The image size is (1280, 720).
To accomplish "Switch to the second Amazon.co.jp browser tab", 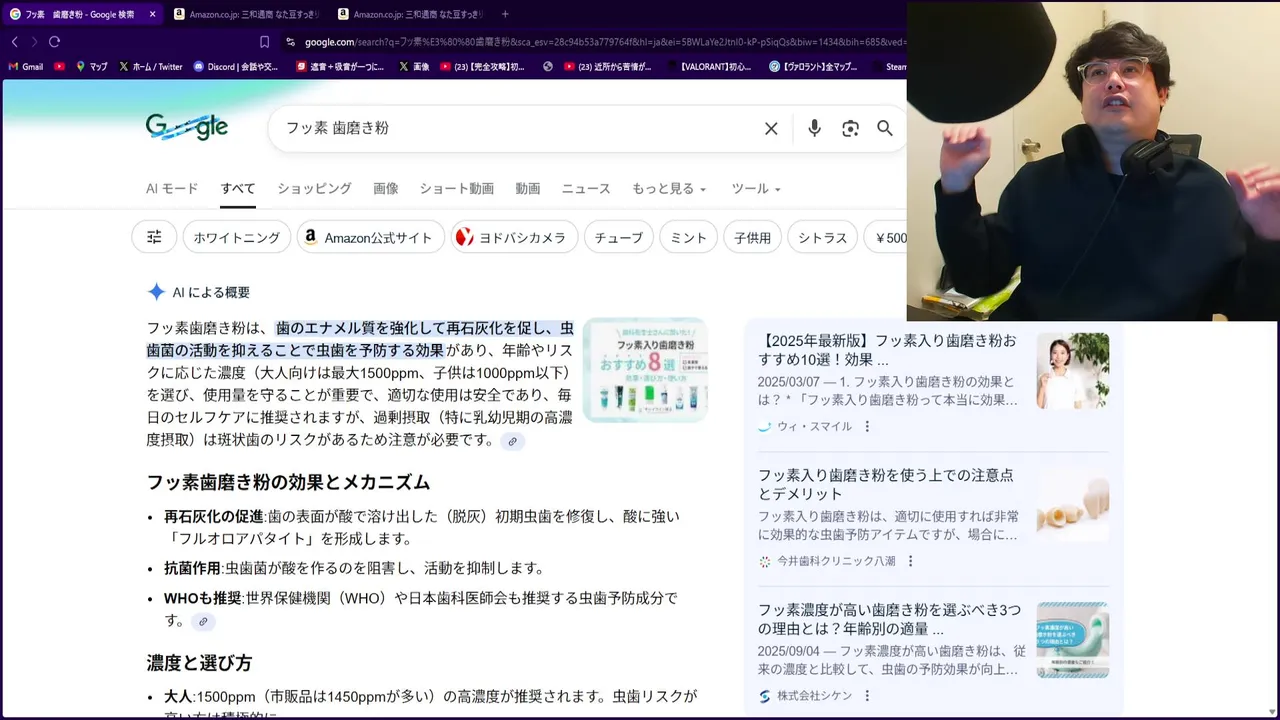I will coord(246,14).
